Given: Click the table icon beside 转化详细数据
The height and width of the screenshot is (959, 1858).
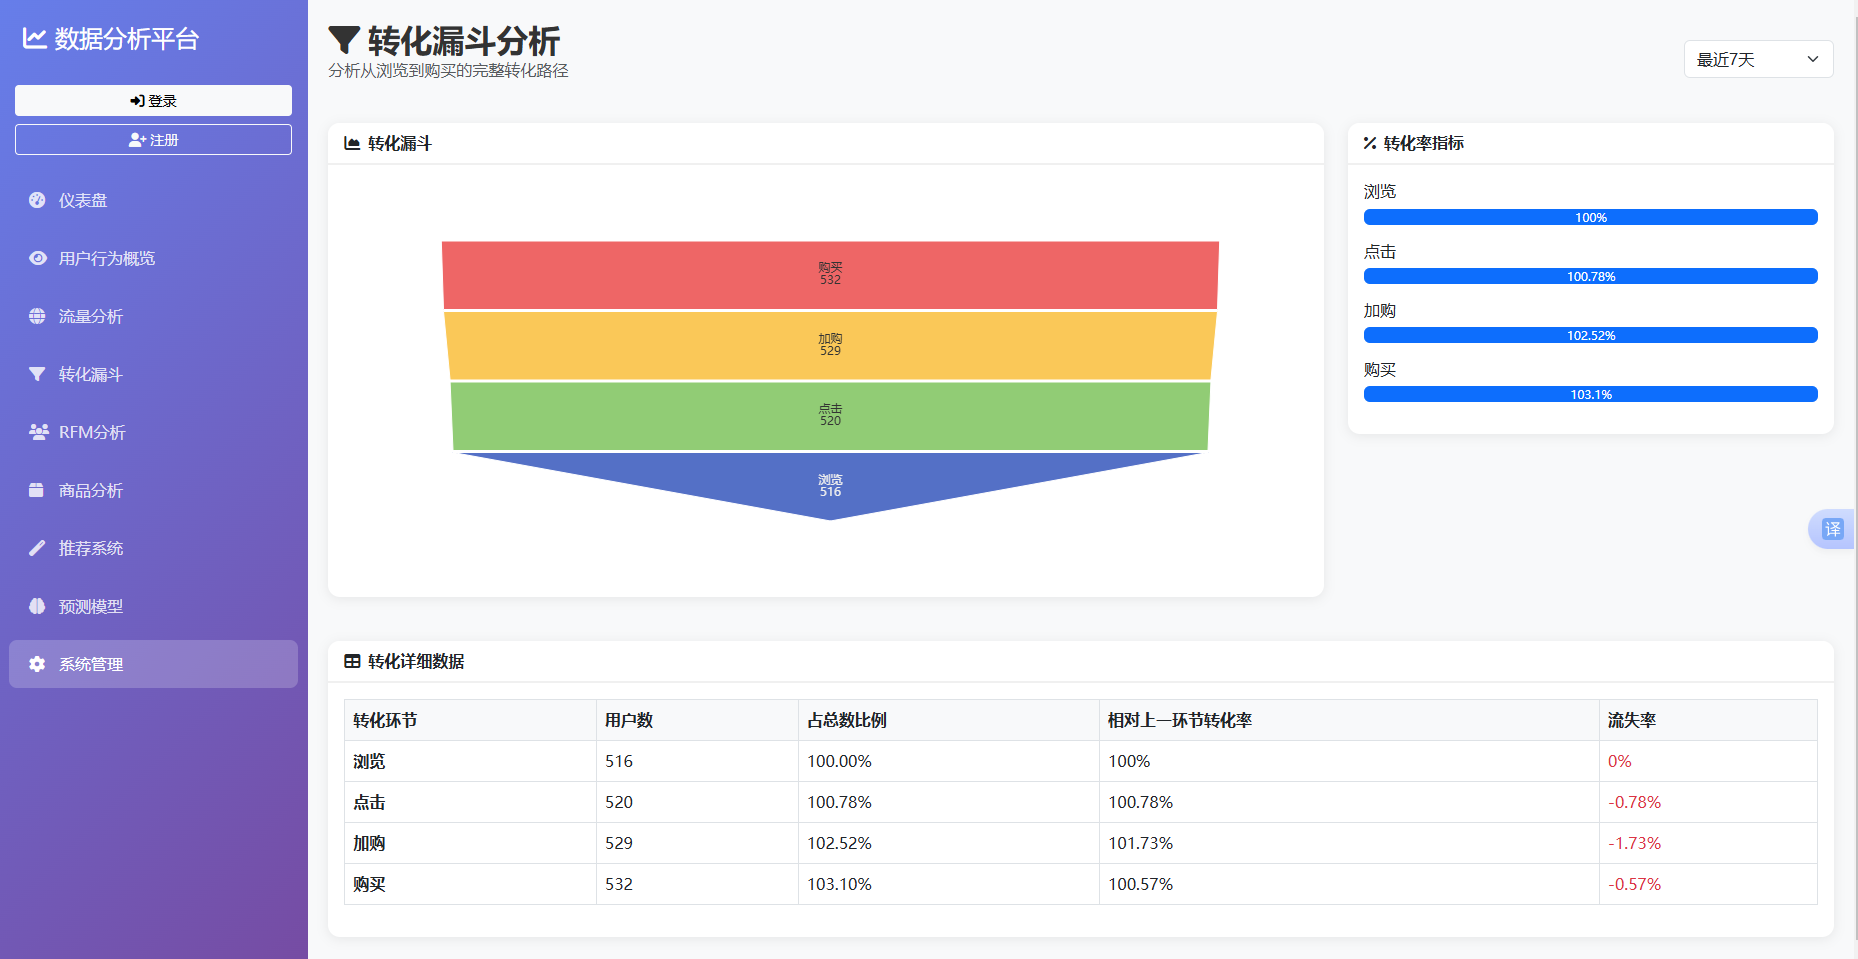Looking at the screenshot, I should pyautogui.click(x=352, y=661).
